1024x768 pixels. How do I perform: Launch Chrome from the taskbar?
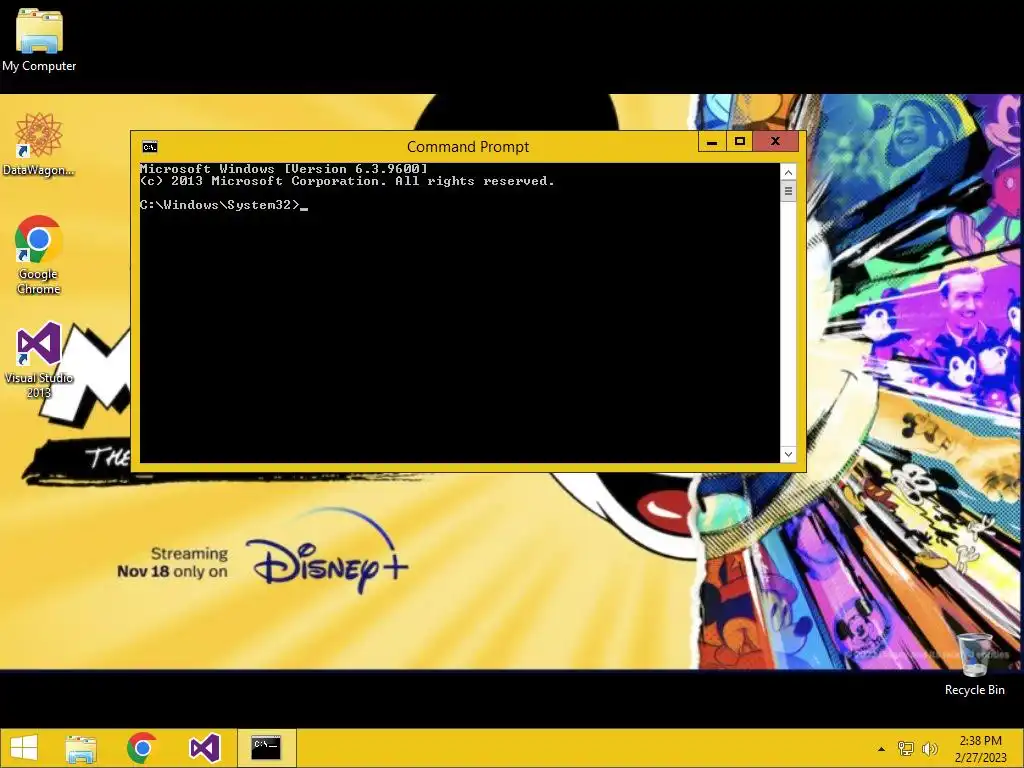tap(142, 748)
